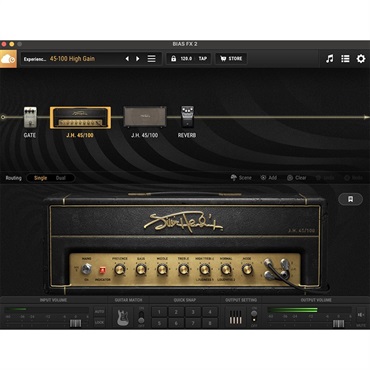The height and width of the screenshot is (370, 370).
Task: Select the J.H. 45/100 amp head
Action: (x=80, y=117)
